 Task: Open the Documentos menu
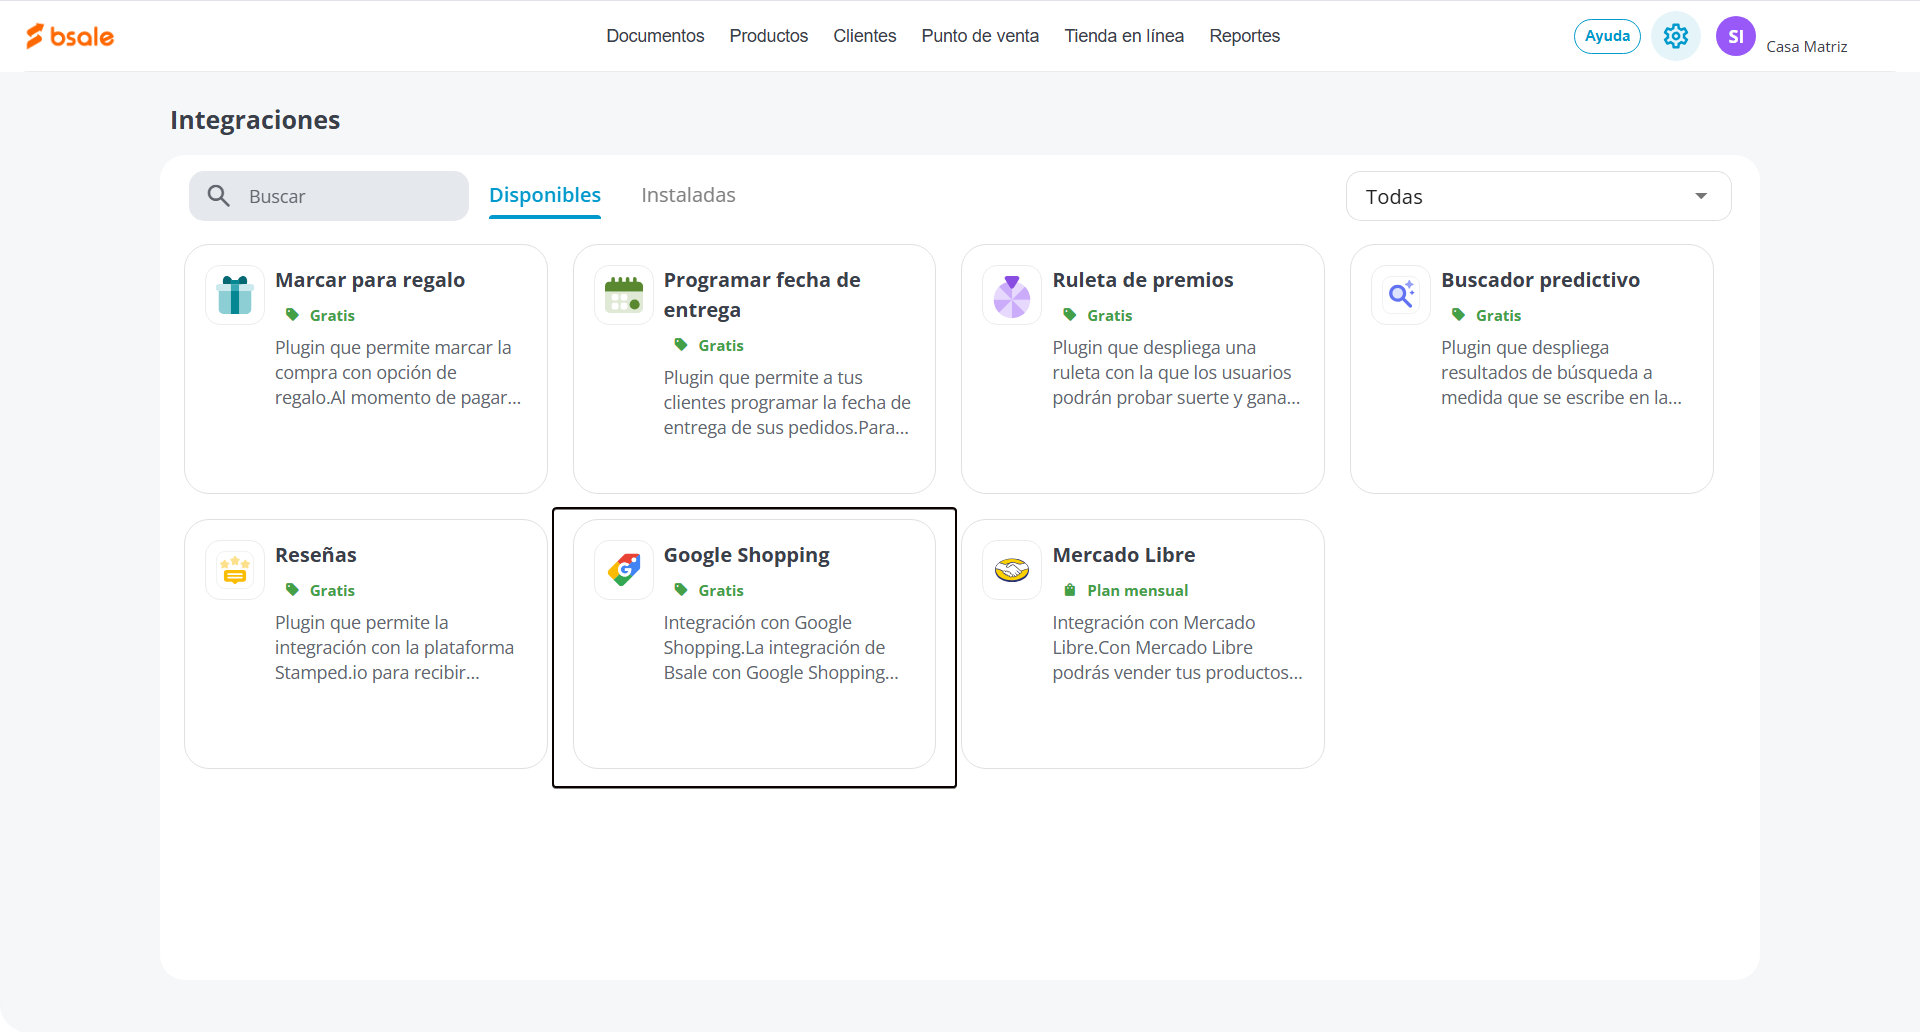655,36
